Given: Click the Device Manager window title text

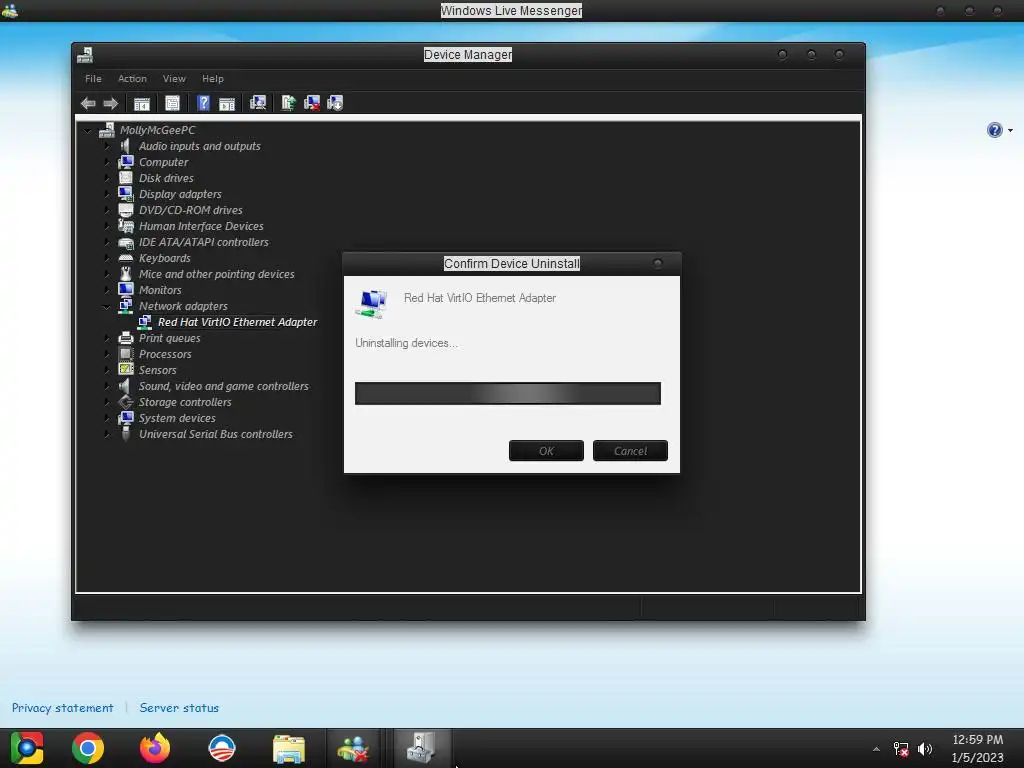Looking at the screenshot, I should point(468,55).
